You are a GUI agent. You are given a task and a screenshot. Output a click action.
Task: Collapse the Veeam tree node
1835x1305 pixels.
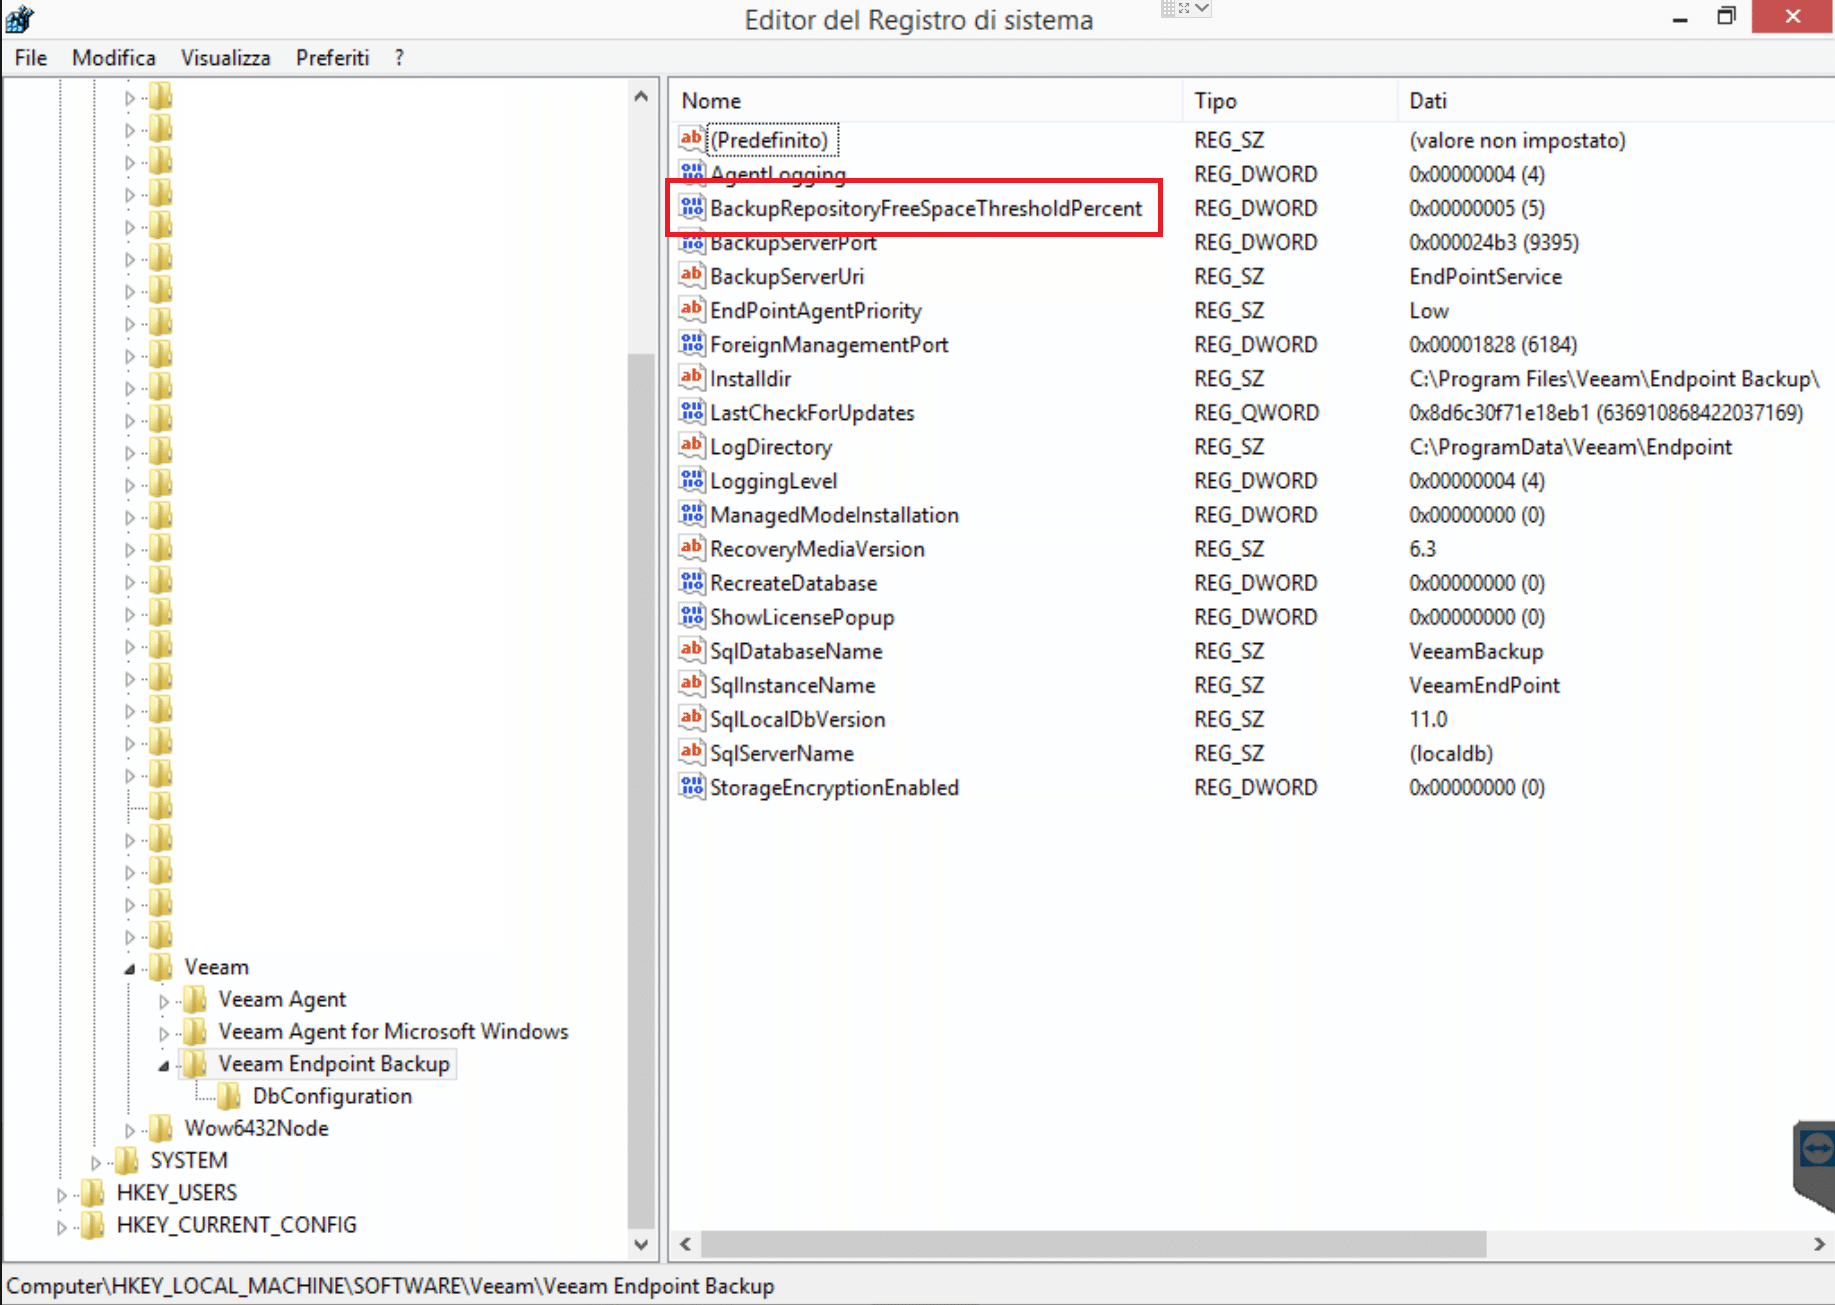pos(130,968)
